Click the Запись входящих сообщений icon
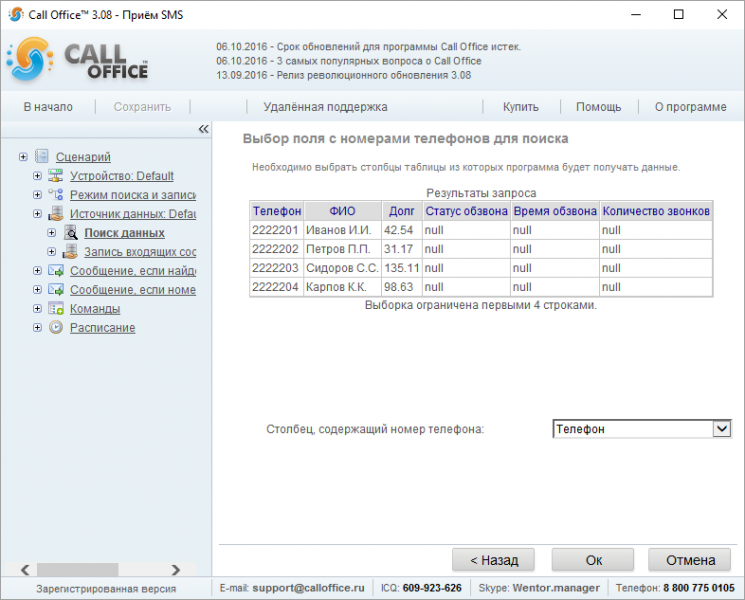The width and height of the screenshot is (745, 600). coord(70,251)
